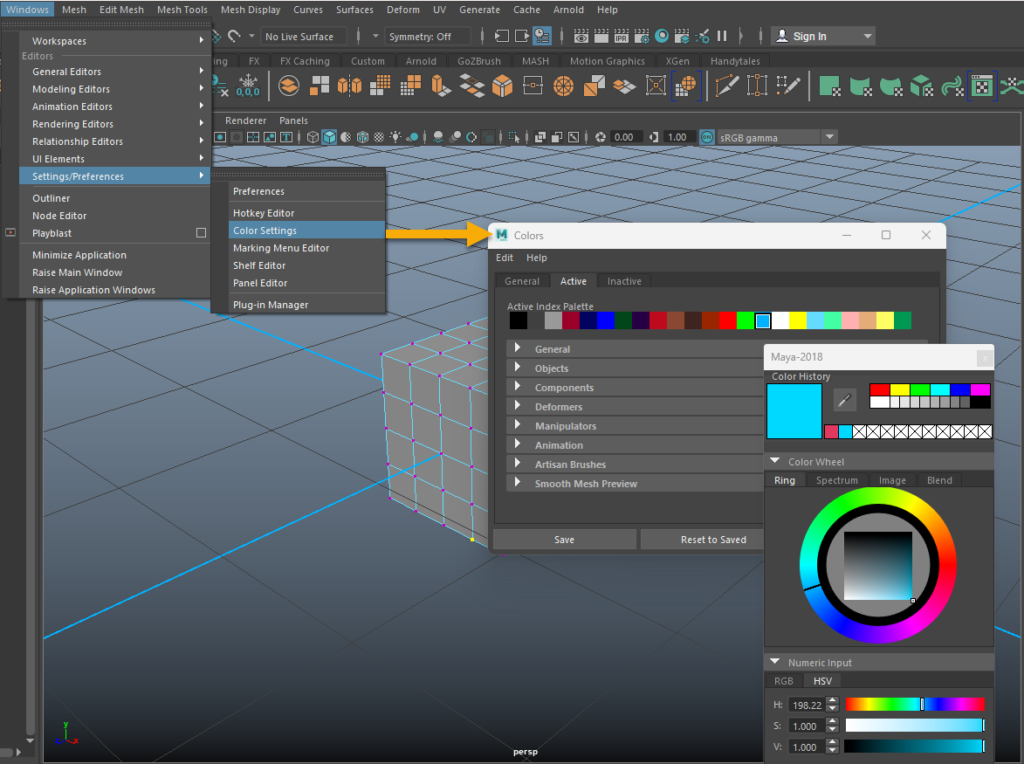The image size is (1024, 764).
Task: Toggle the highlighted smooth shade cube icon
Action: tap(329, 137)
